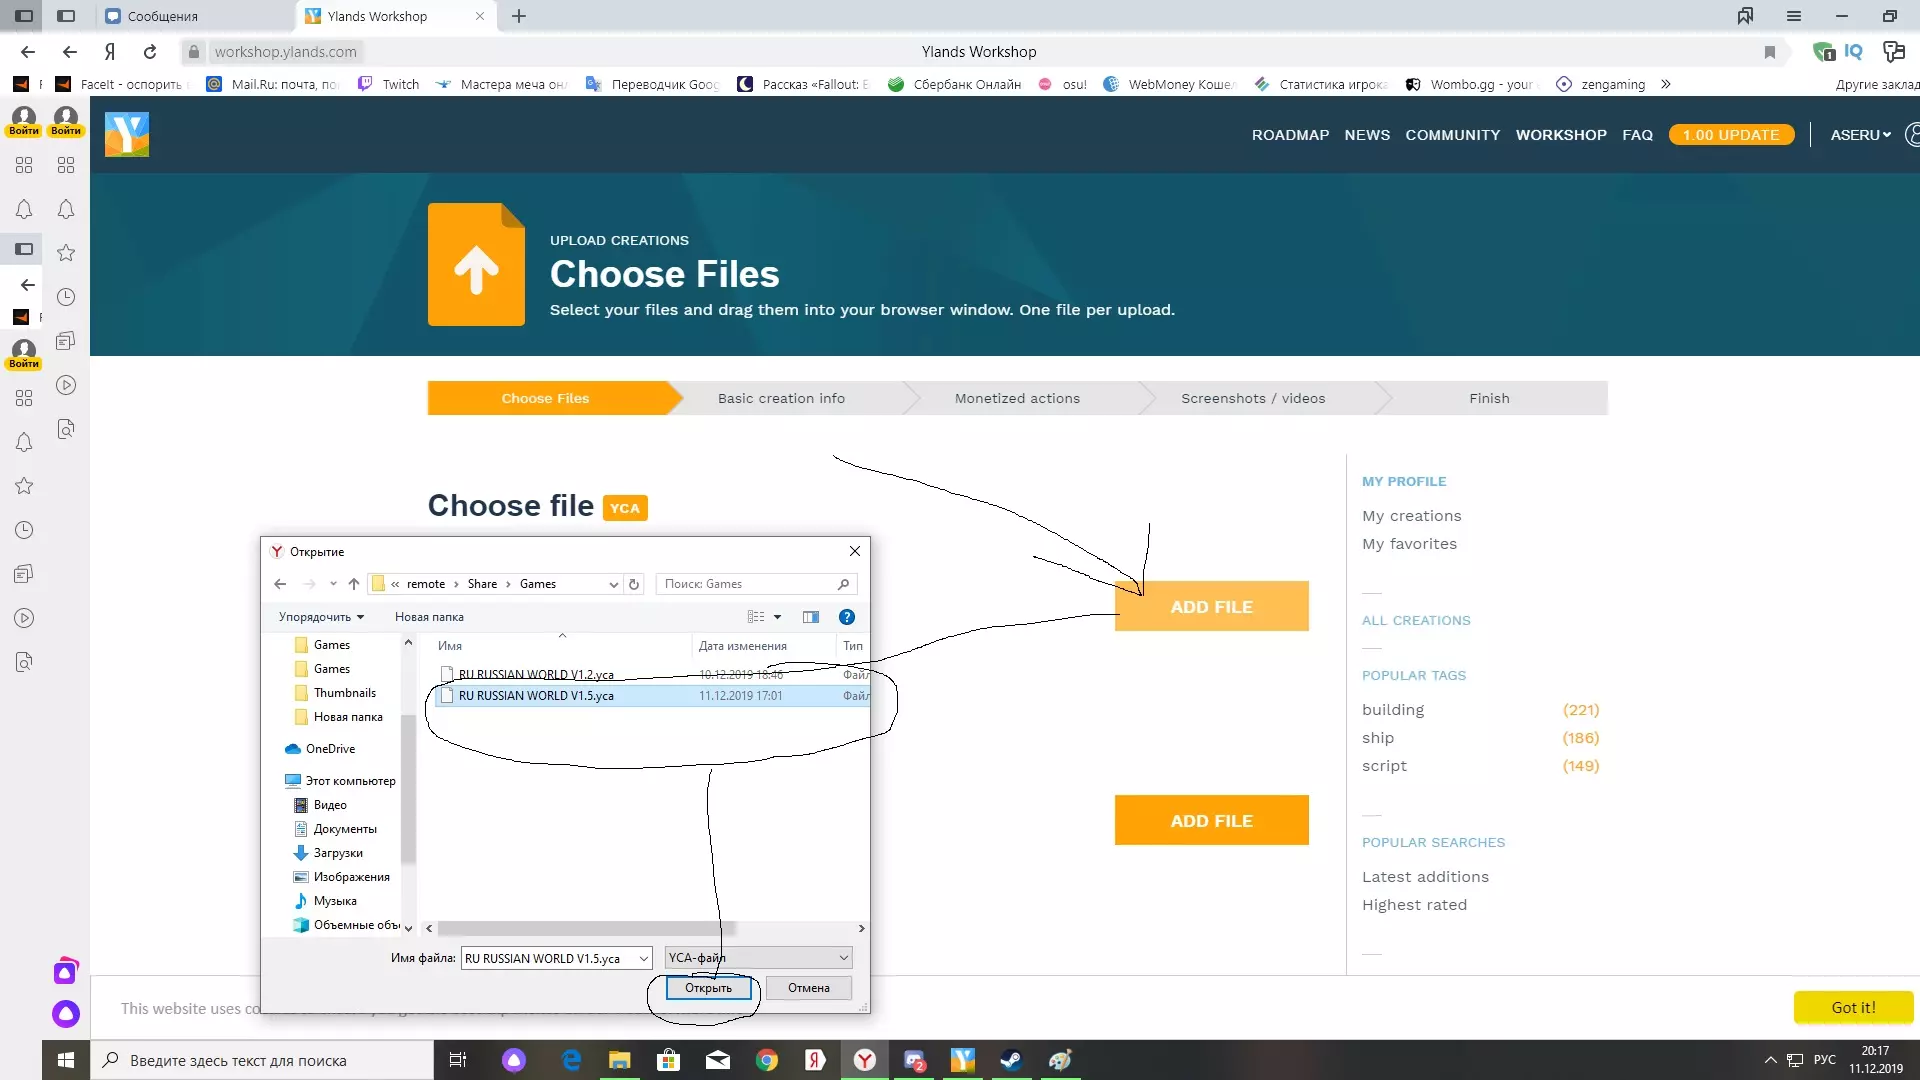Click the help question mark icon in dialog
This screenshot has width=1920, height=1080.
pyautogui.click(x=846, y=617)
